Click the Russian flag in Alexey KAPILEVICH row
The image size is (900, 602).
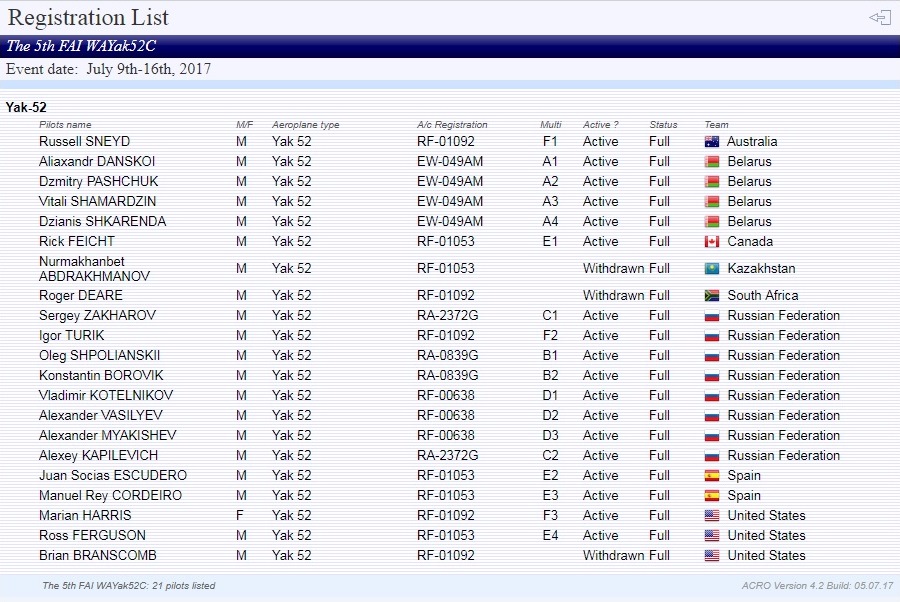tap(712, 456)
